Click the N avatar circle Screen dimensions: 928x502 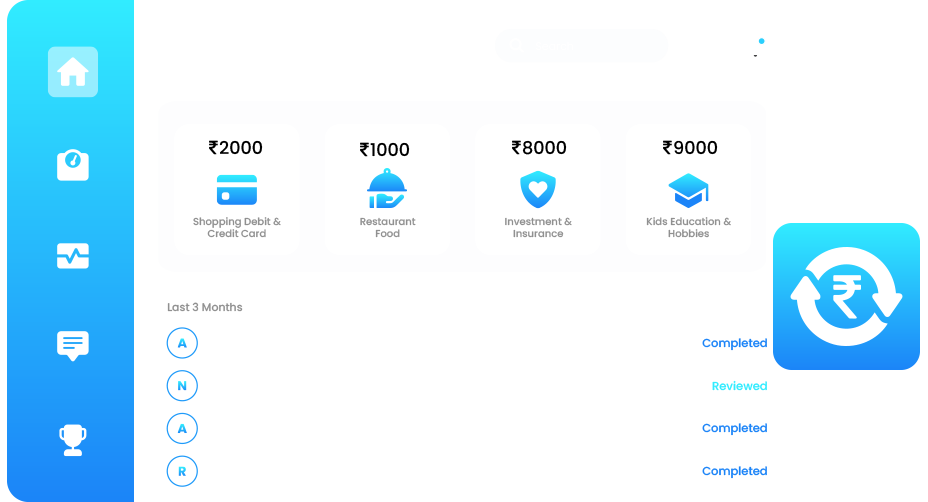(x=182, y=386)
